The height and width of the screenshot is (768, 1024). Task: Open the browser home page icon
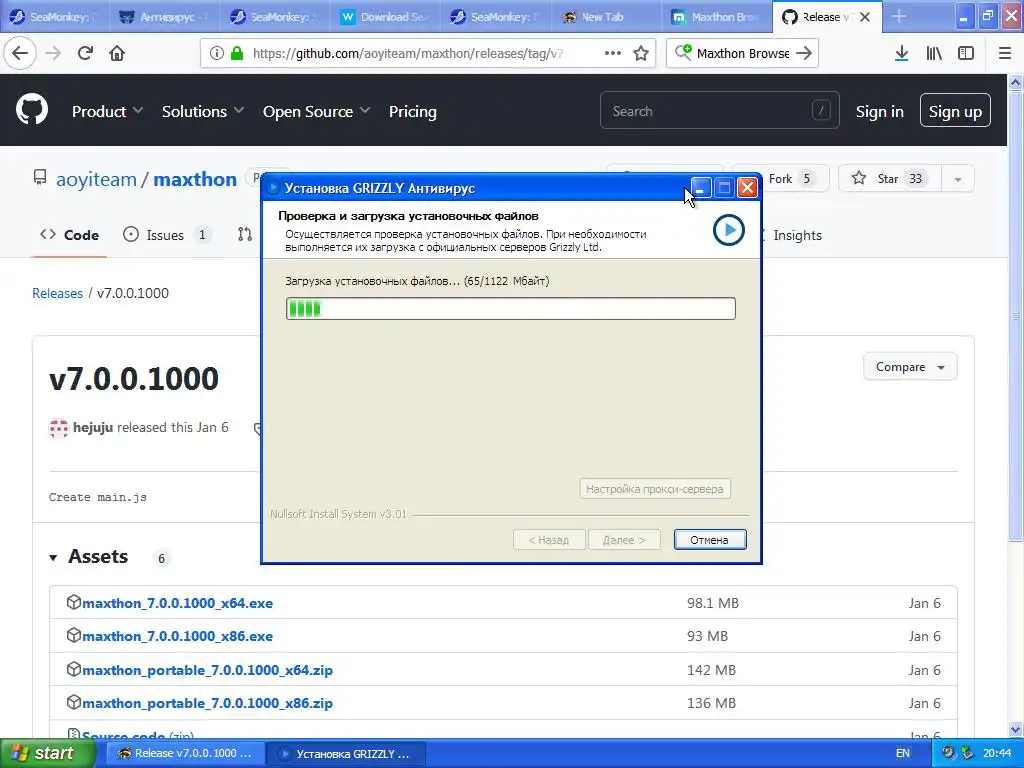tap(117, 53)
